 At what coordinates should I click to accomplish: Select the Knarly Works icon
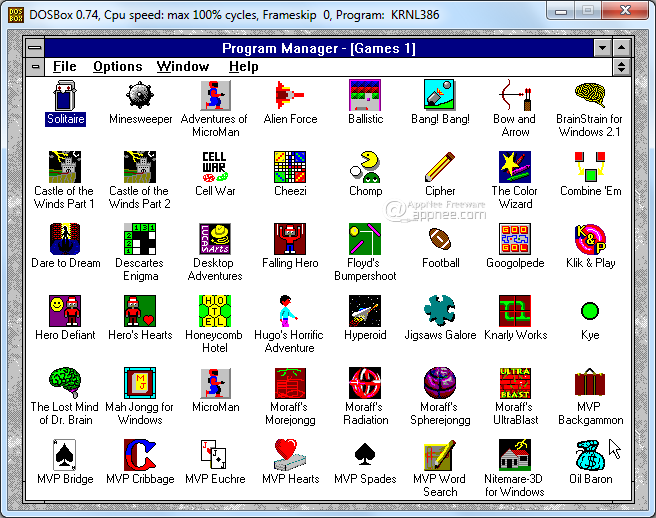coord(515,311)
